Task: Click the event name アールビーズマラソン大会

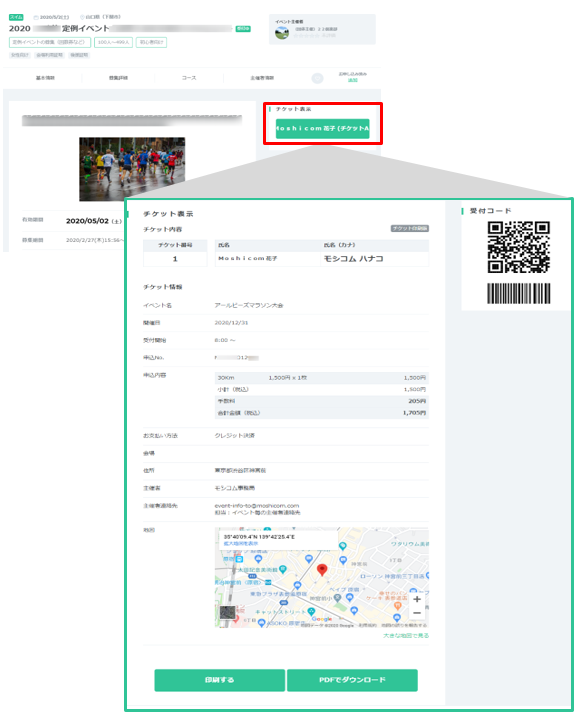Action: pyautogui.click(x=249, y=305)
